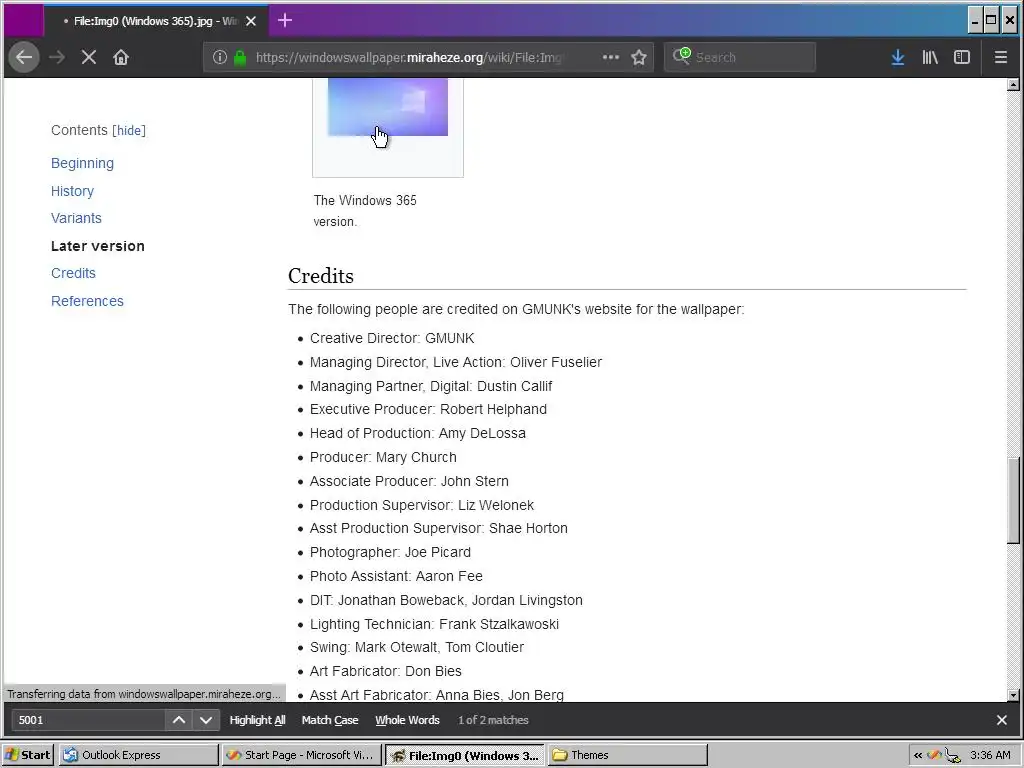Find previous match with up arrow
Image resolution: width=1024 pixels, height=768 pixels.
[178, 720]
